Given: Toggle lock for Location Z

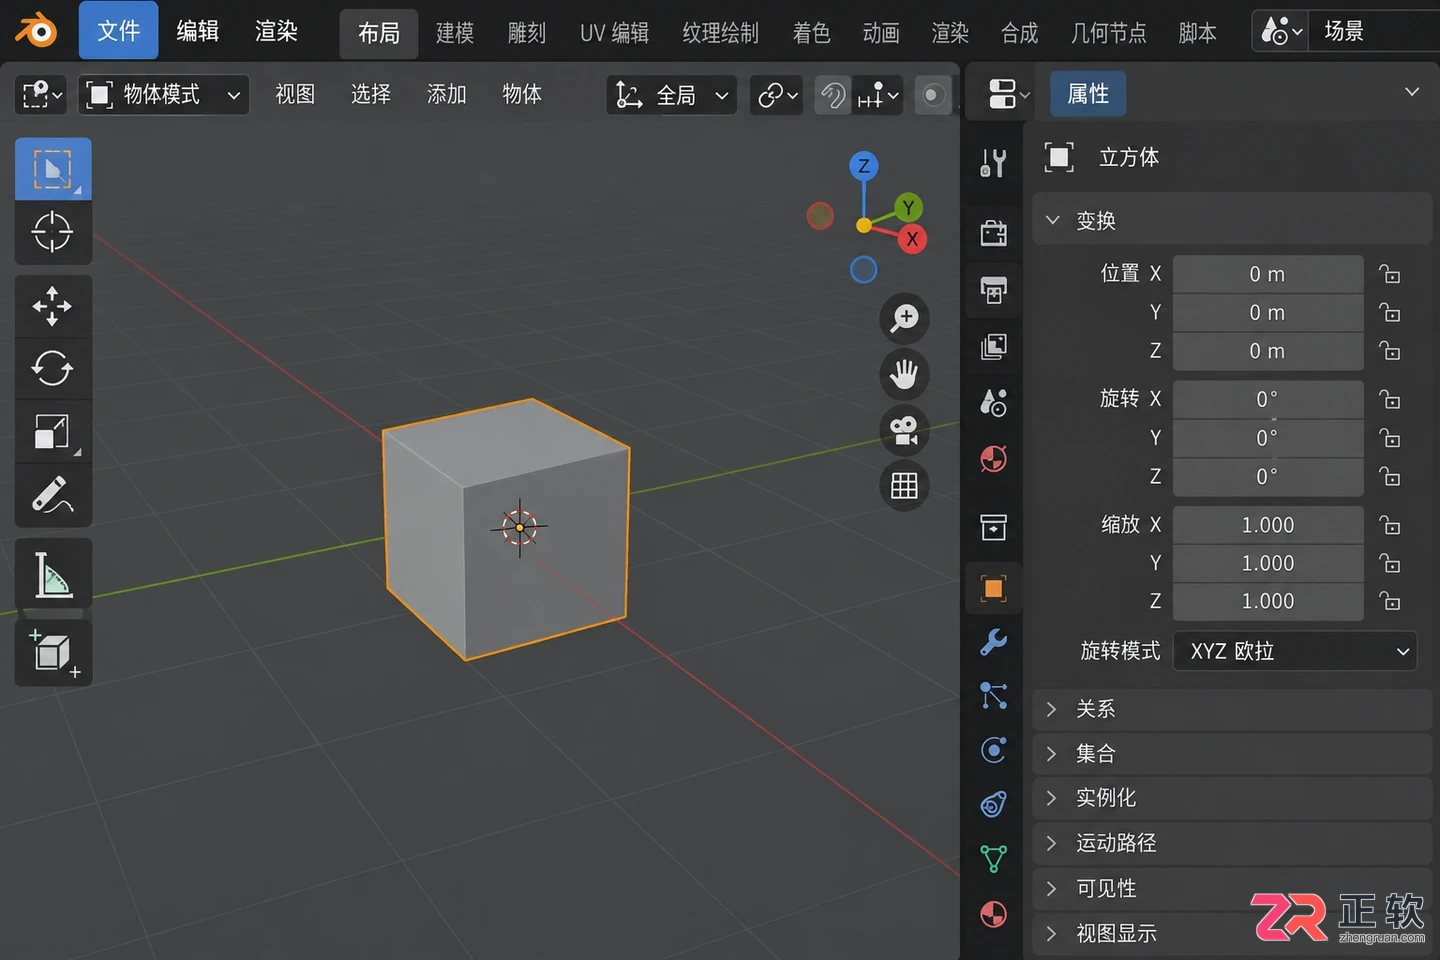Looking at the screenshot, I should point(1389,351).
